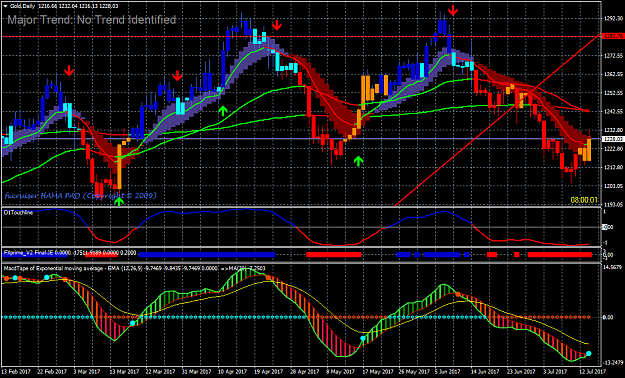Click the orange MACD signal dot near 19 Apr
This screenshot has width=625, height=378.
pyautogui.click(x=268, y=277)
